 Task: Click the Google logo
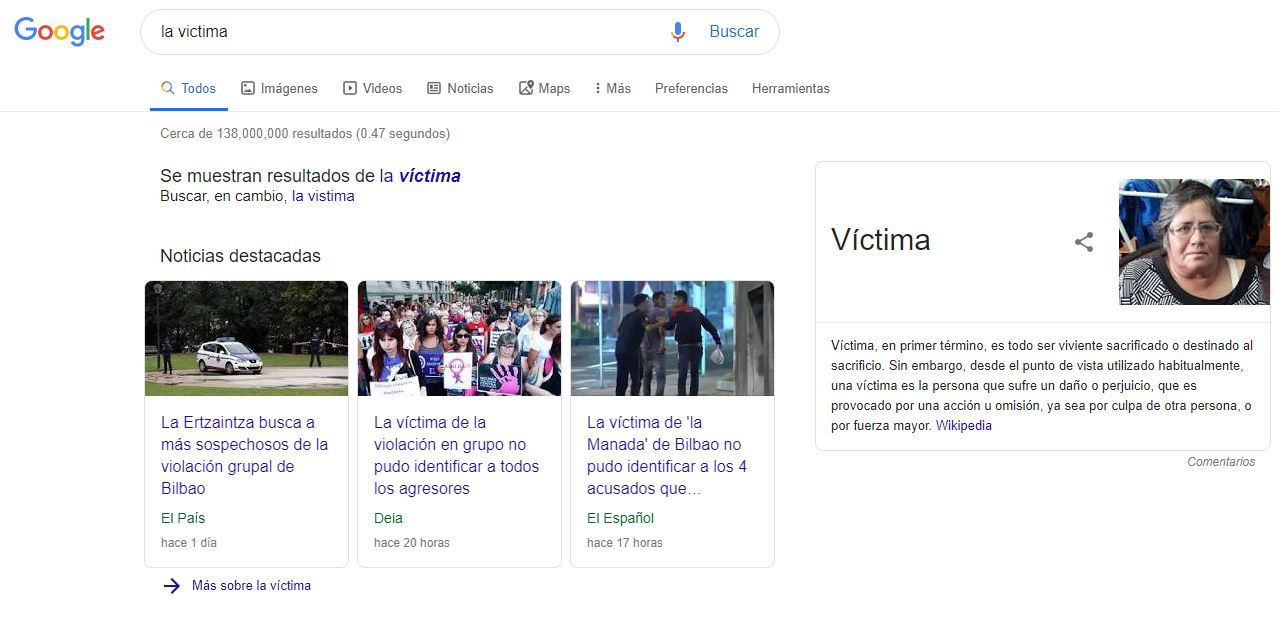click(59, 32)
